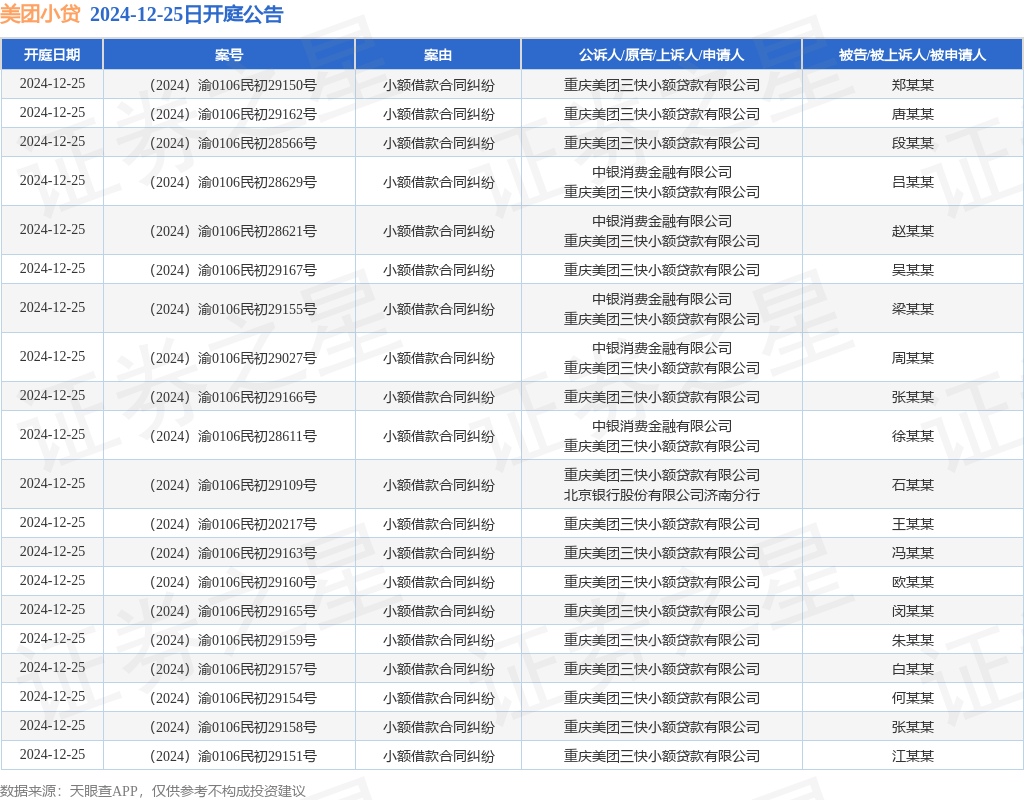Click case number (2024)渝0106民初29109号
Screen dimensions: 1024x800
click(233, 485)
